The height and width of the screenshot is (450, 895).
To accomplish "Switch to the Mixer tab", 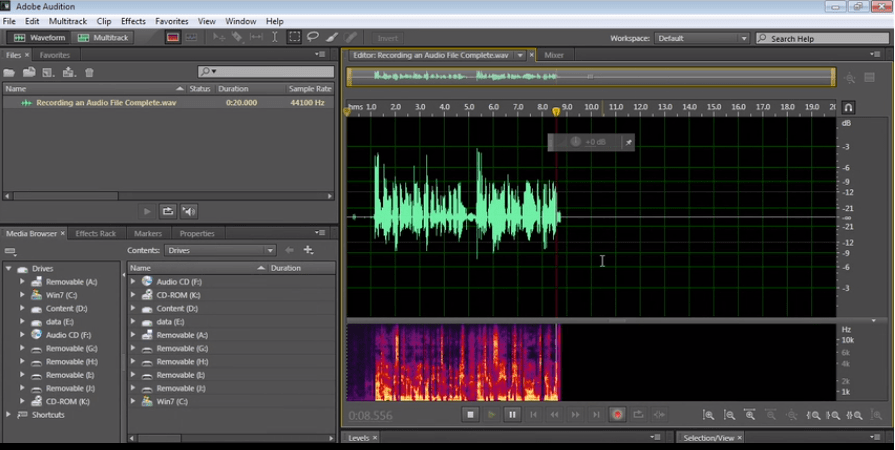I will (x=554, y=55).
